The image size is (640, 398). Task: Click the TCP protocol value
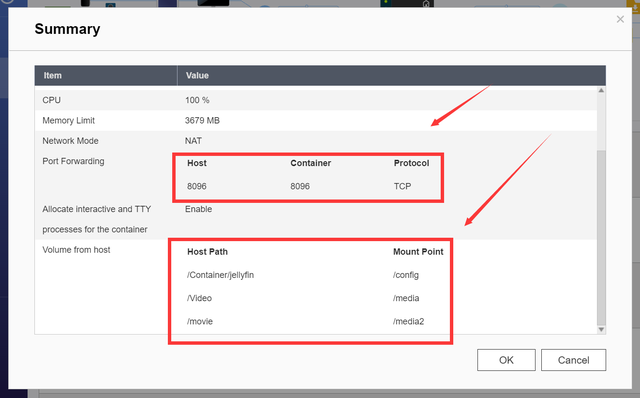pos(402,187)
